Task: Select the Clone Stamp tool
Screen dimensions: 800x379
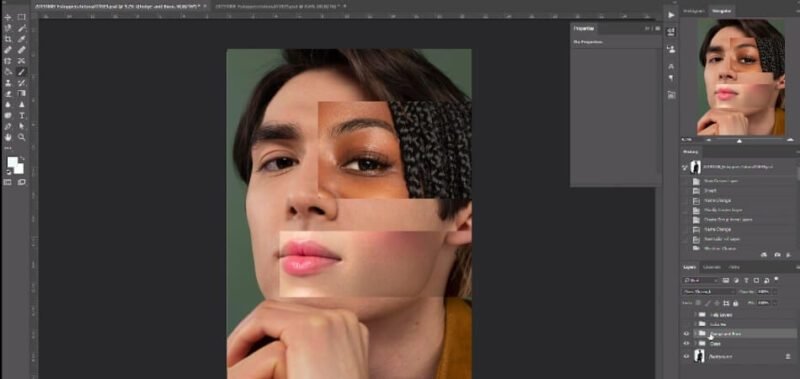Action: pyautogui.click(x=8, y=82)
